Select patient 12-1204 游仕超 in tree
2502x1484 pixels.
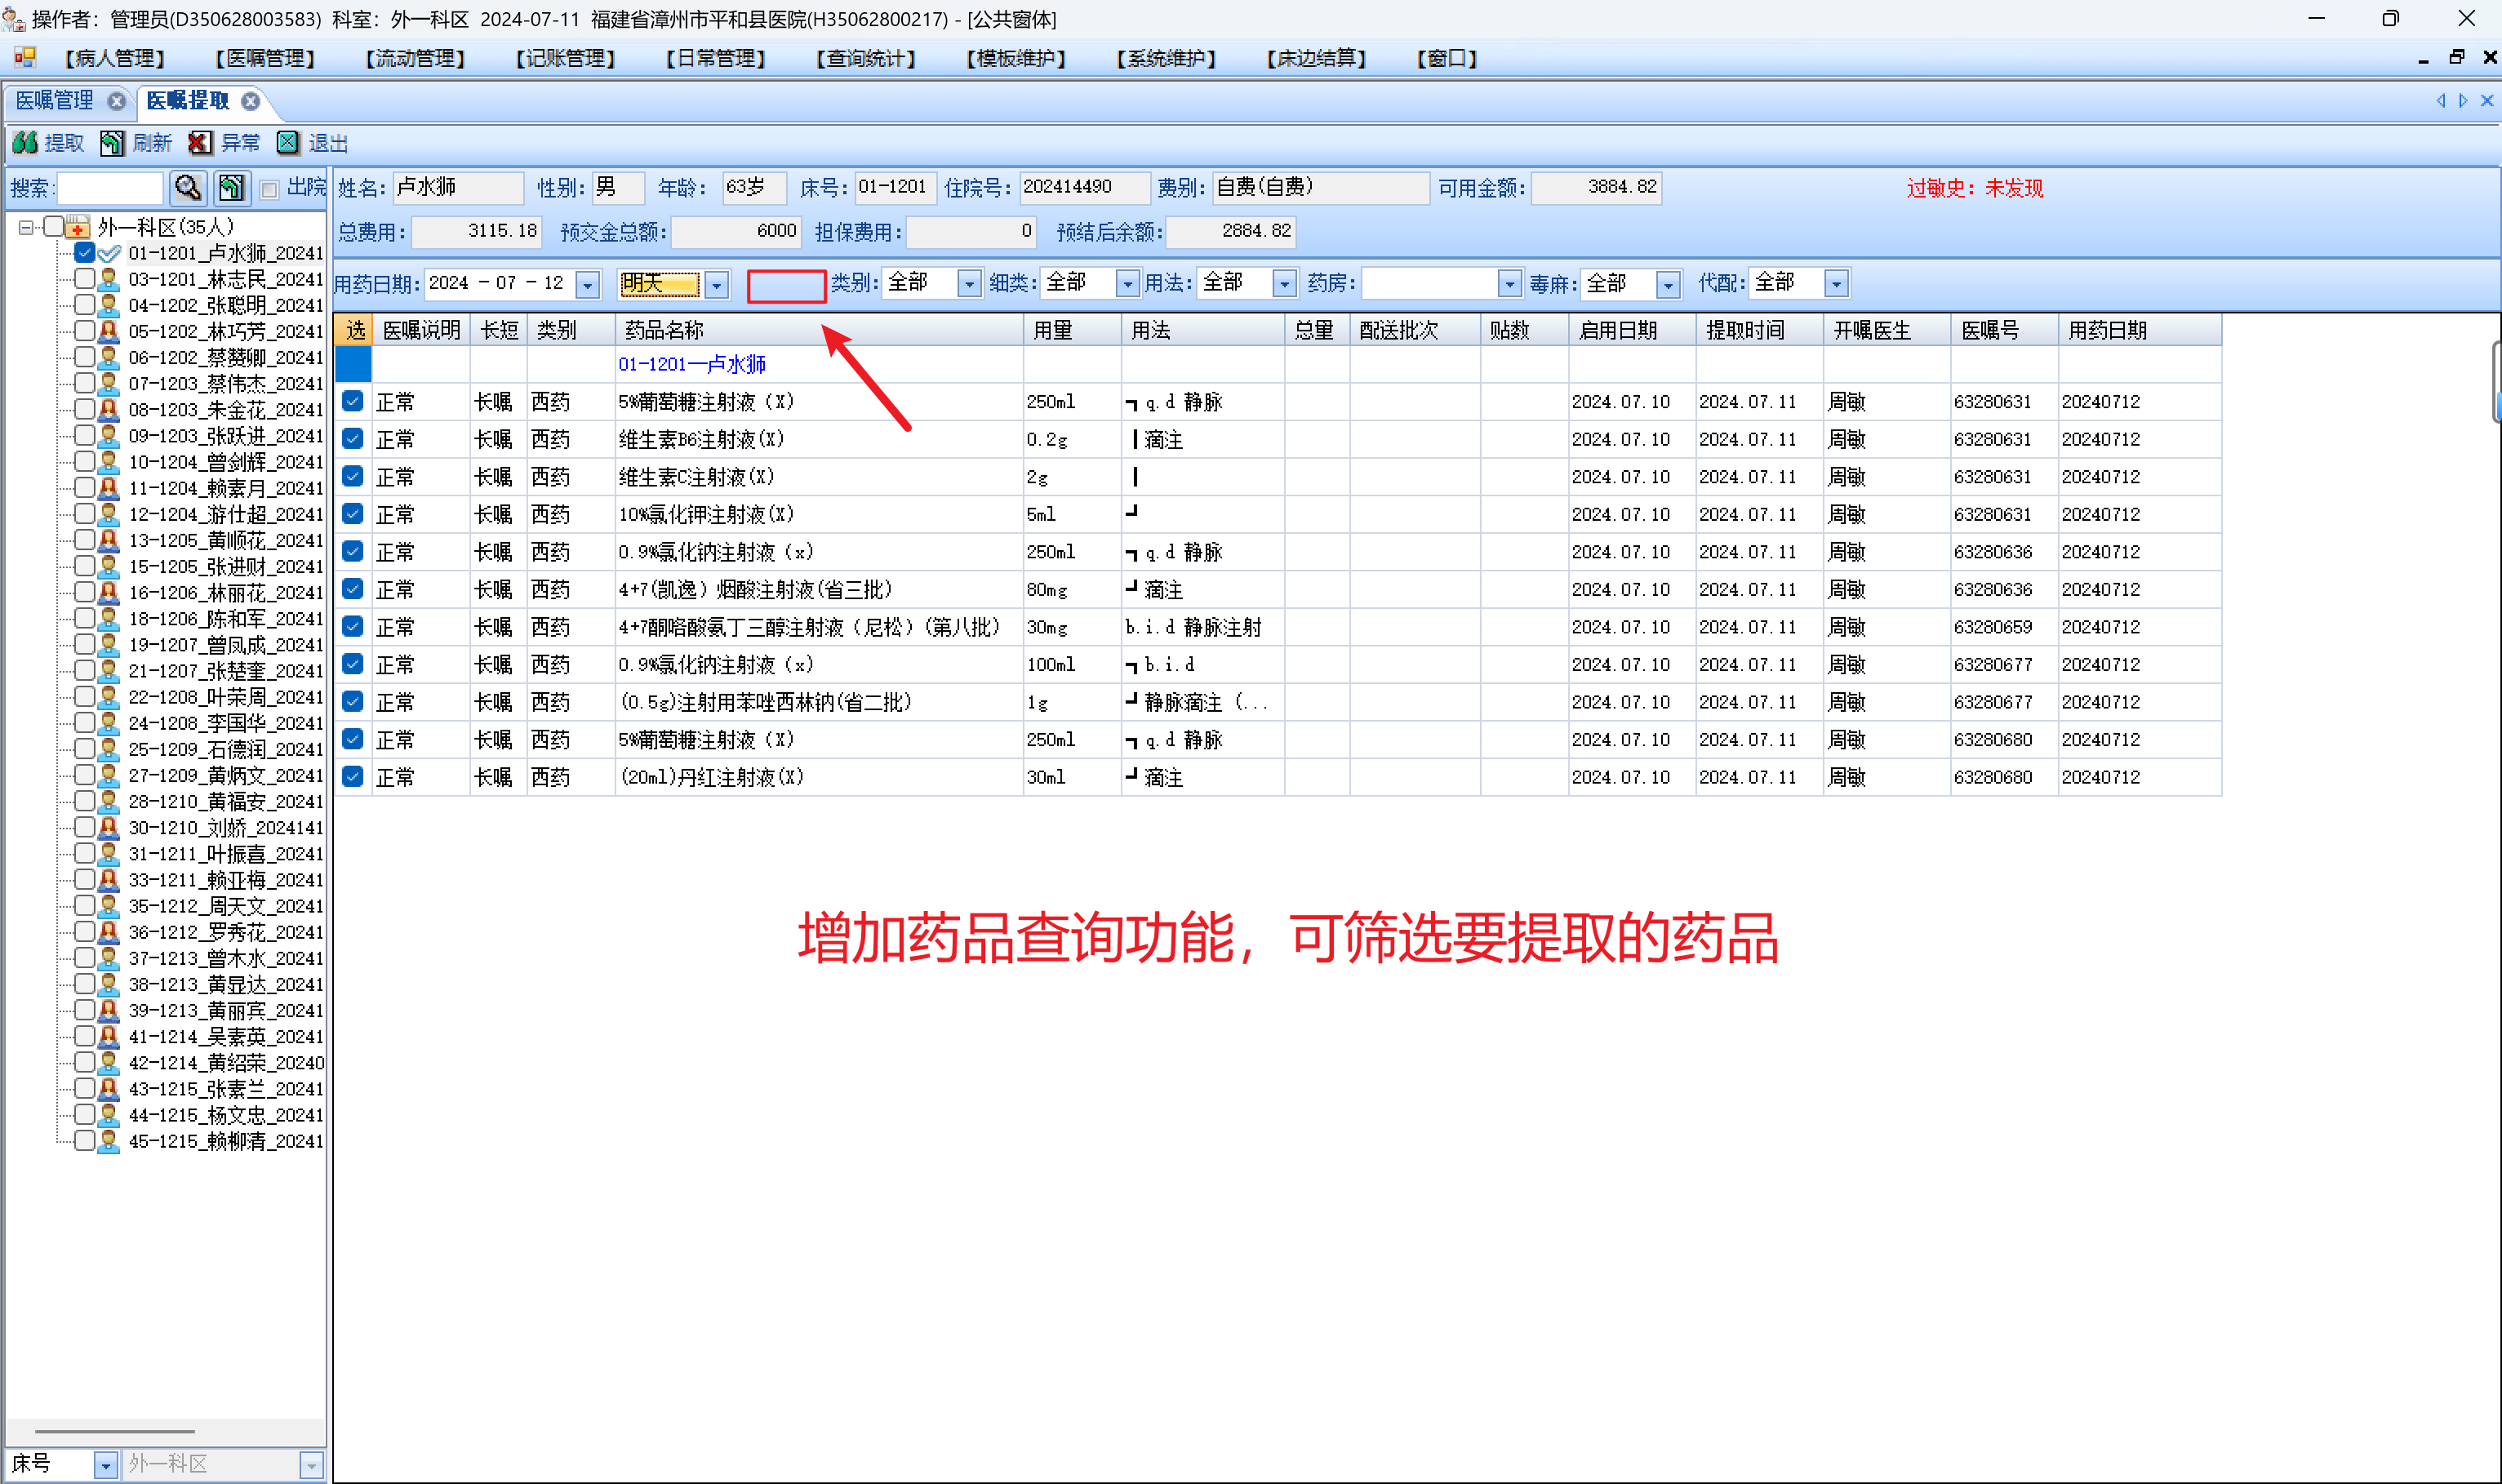(x=225, y=514)
